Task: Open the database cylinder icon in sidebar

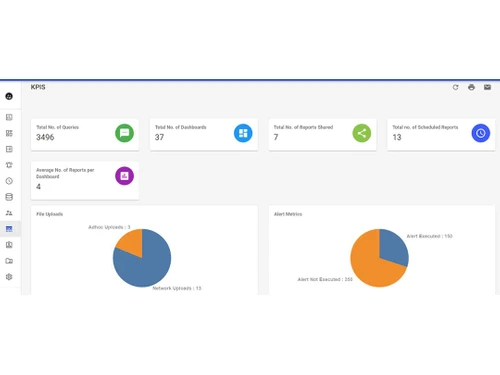Action: coord(9,197)
